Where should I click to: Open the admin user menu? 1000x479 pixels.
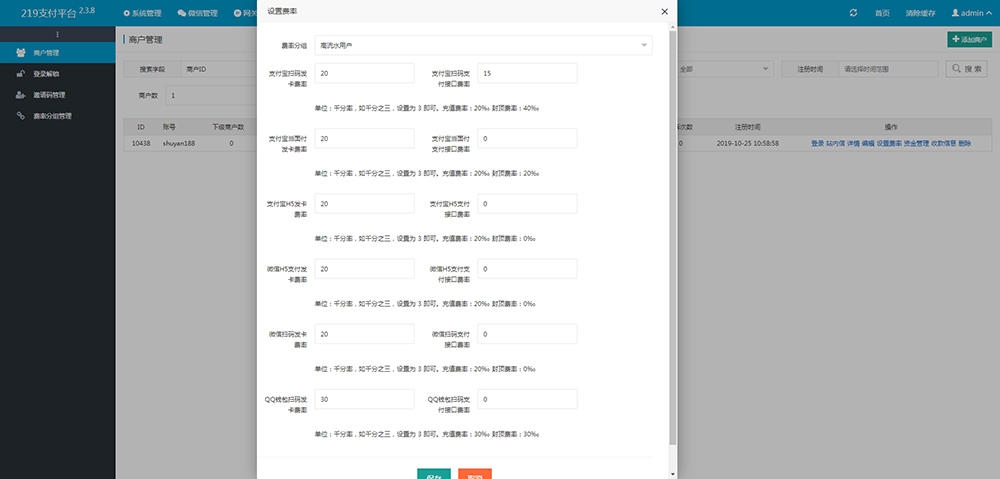pyautogui.click(x=967, y=13)
